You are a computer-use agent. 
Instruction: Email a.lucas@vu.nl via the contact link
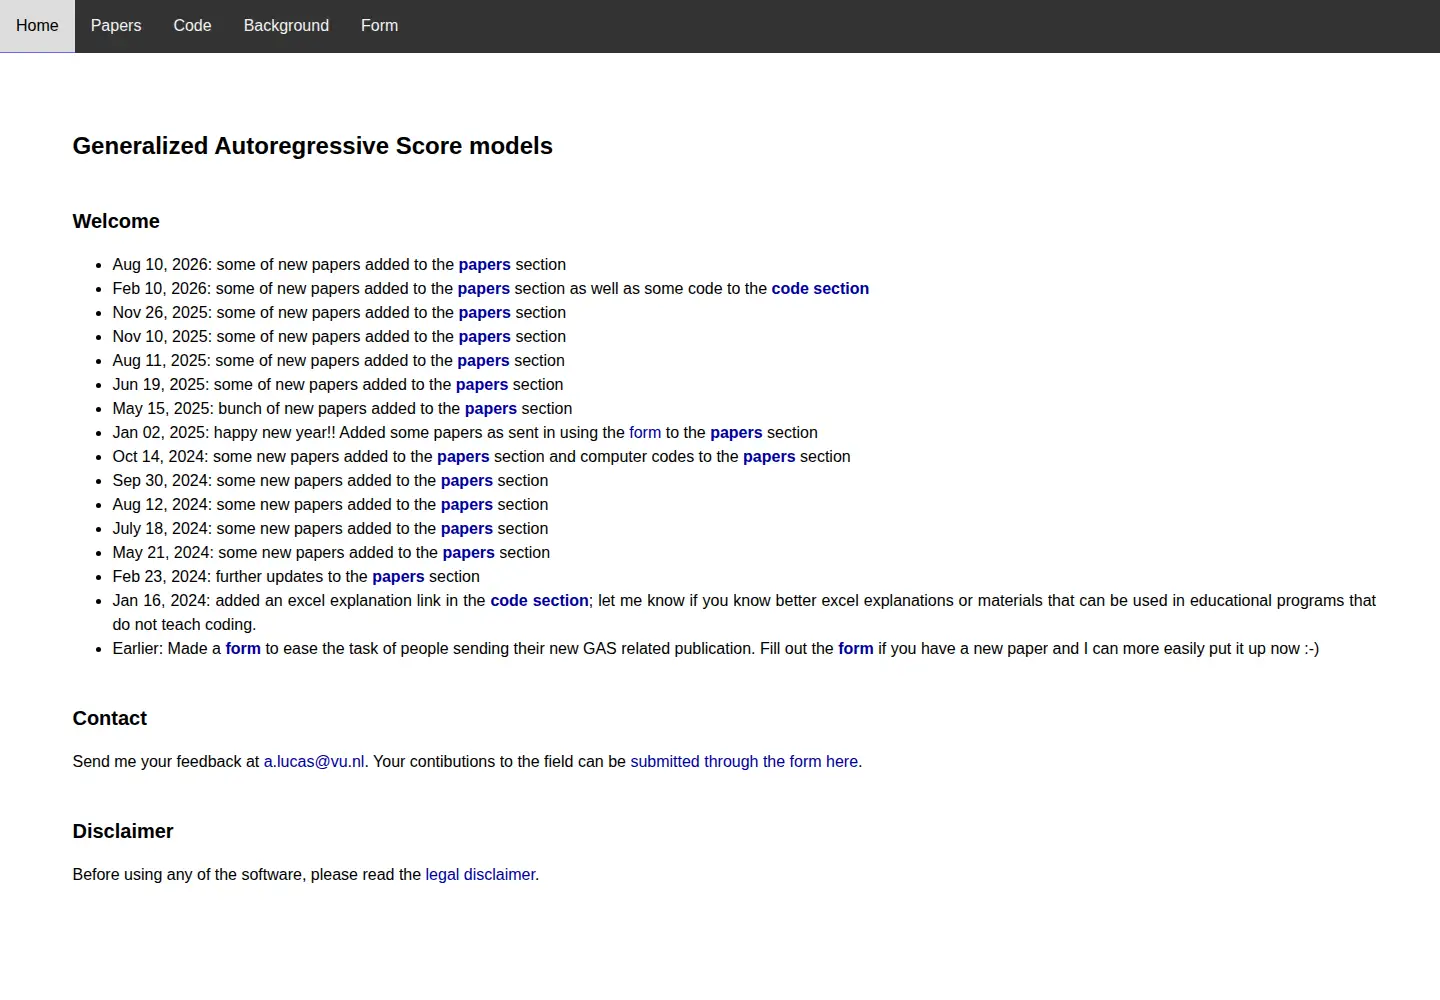314,762
